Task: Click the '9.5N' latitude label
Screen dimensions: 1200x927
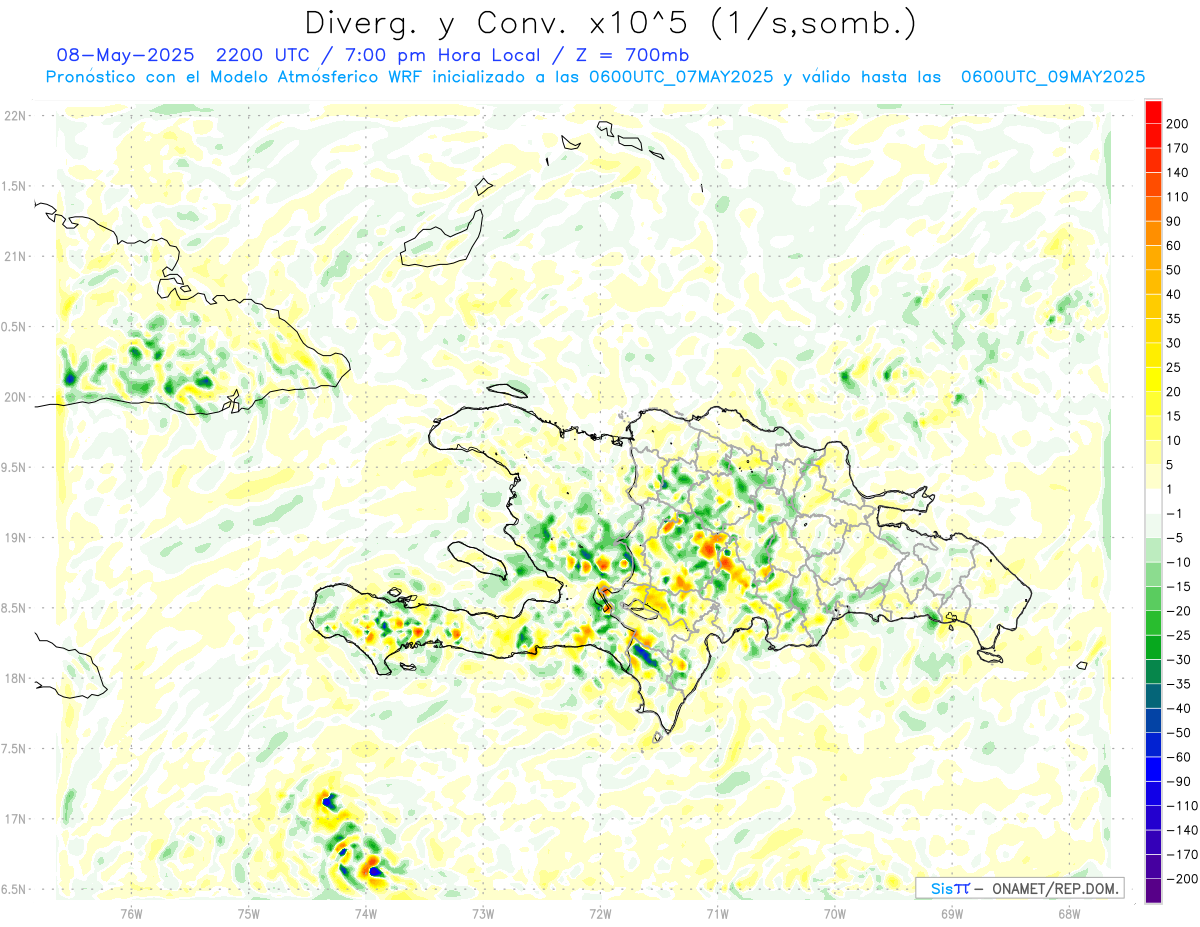Action: coord(14,467)
